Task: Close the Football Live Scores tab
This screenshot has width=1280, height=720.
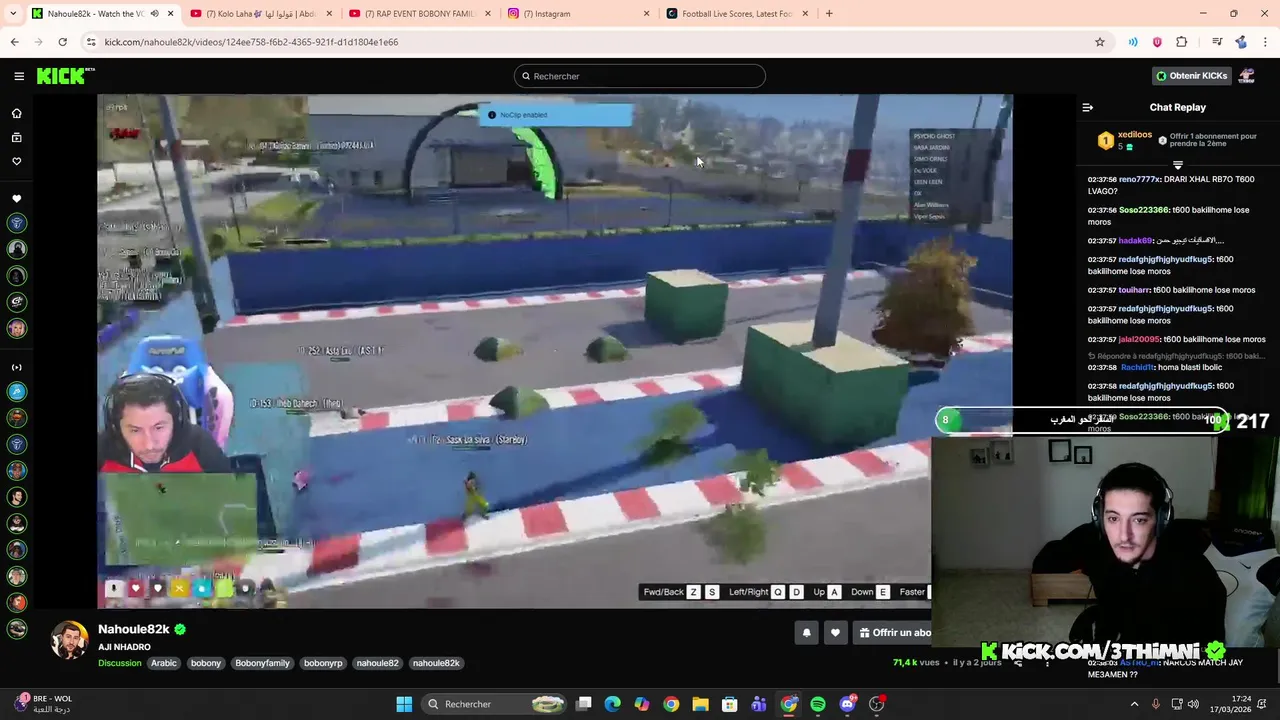Action: point(805,14)
